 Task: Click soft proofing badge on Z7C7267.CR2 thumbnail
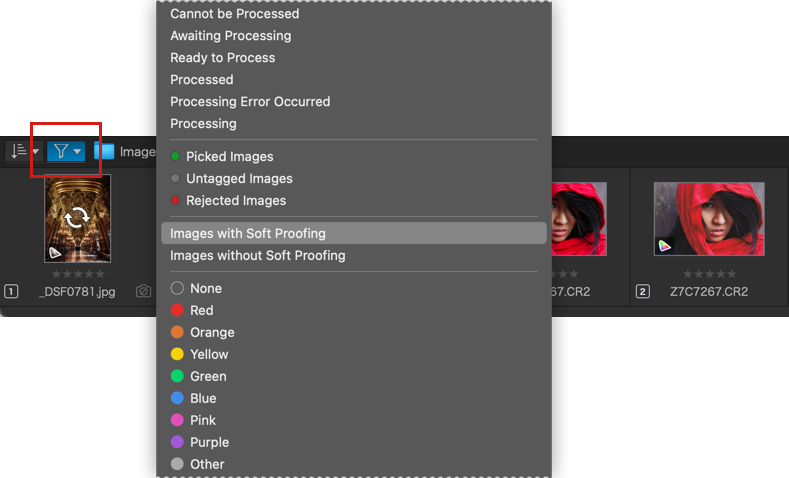(x=664, y=246)
